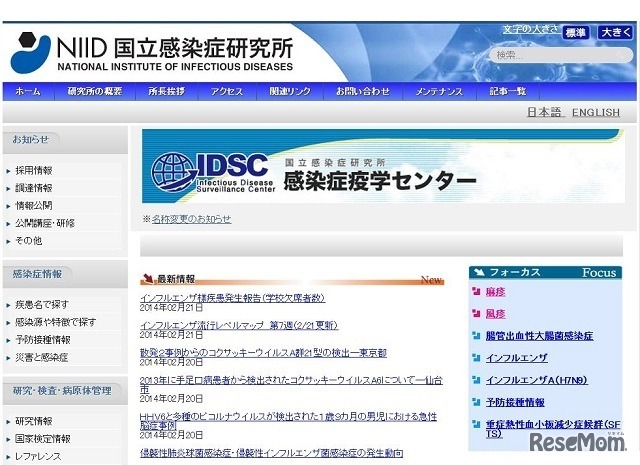Open 風疹 focus link
This screenshot has height=465, width=640.
496,314
